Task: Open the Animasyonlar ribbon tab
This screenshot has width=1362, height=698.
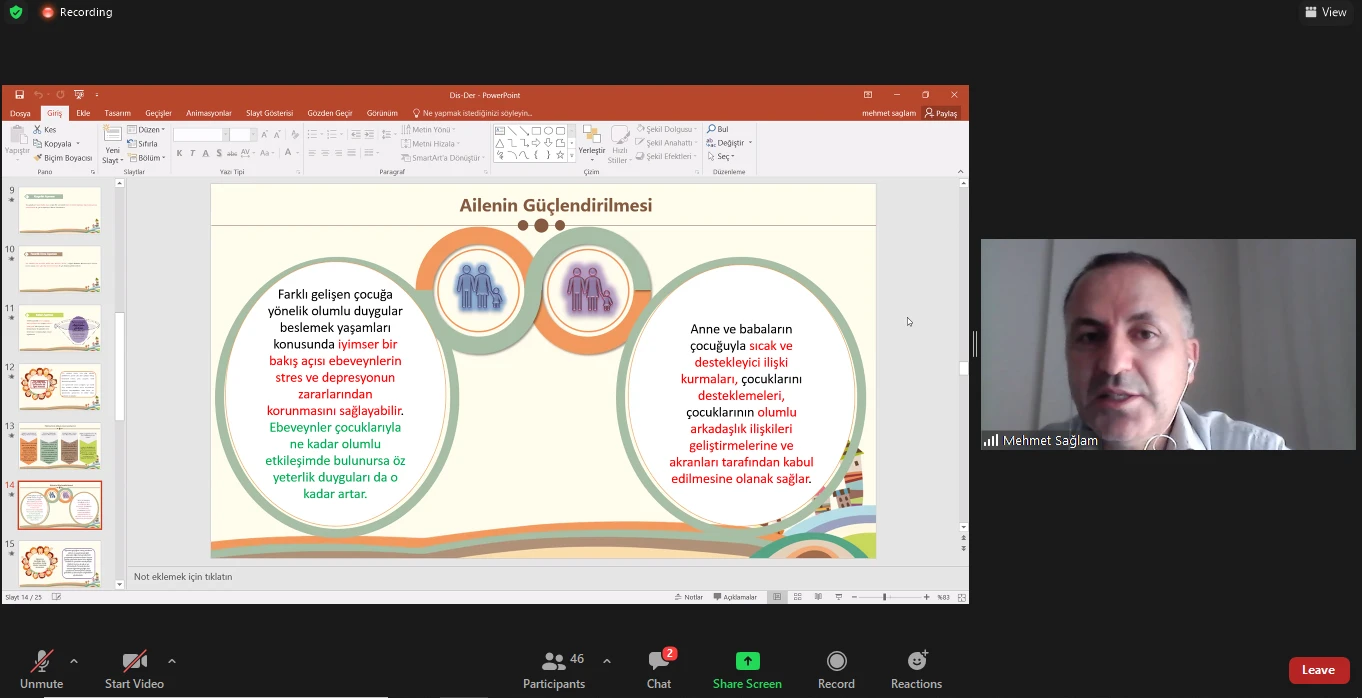Action: click(209, 113)
